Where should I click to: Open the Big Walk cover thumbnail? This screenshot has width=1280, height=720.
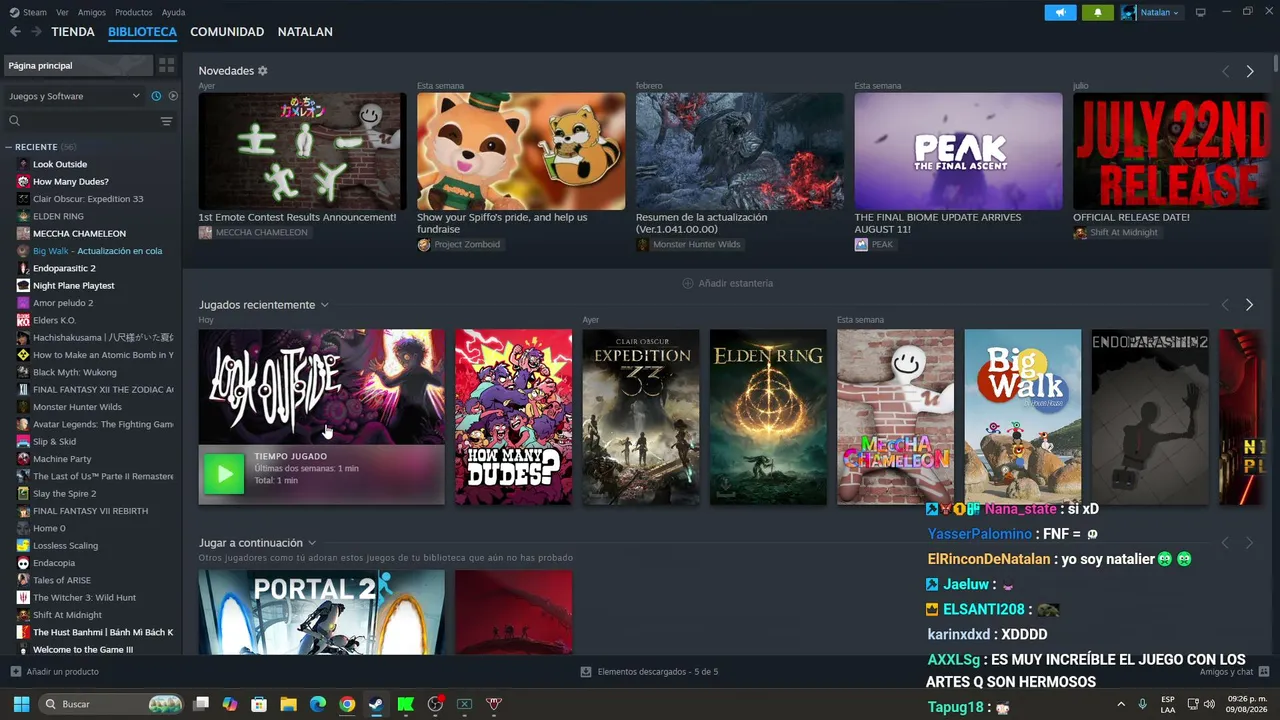pos(1023,417)
